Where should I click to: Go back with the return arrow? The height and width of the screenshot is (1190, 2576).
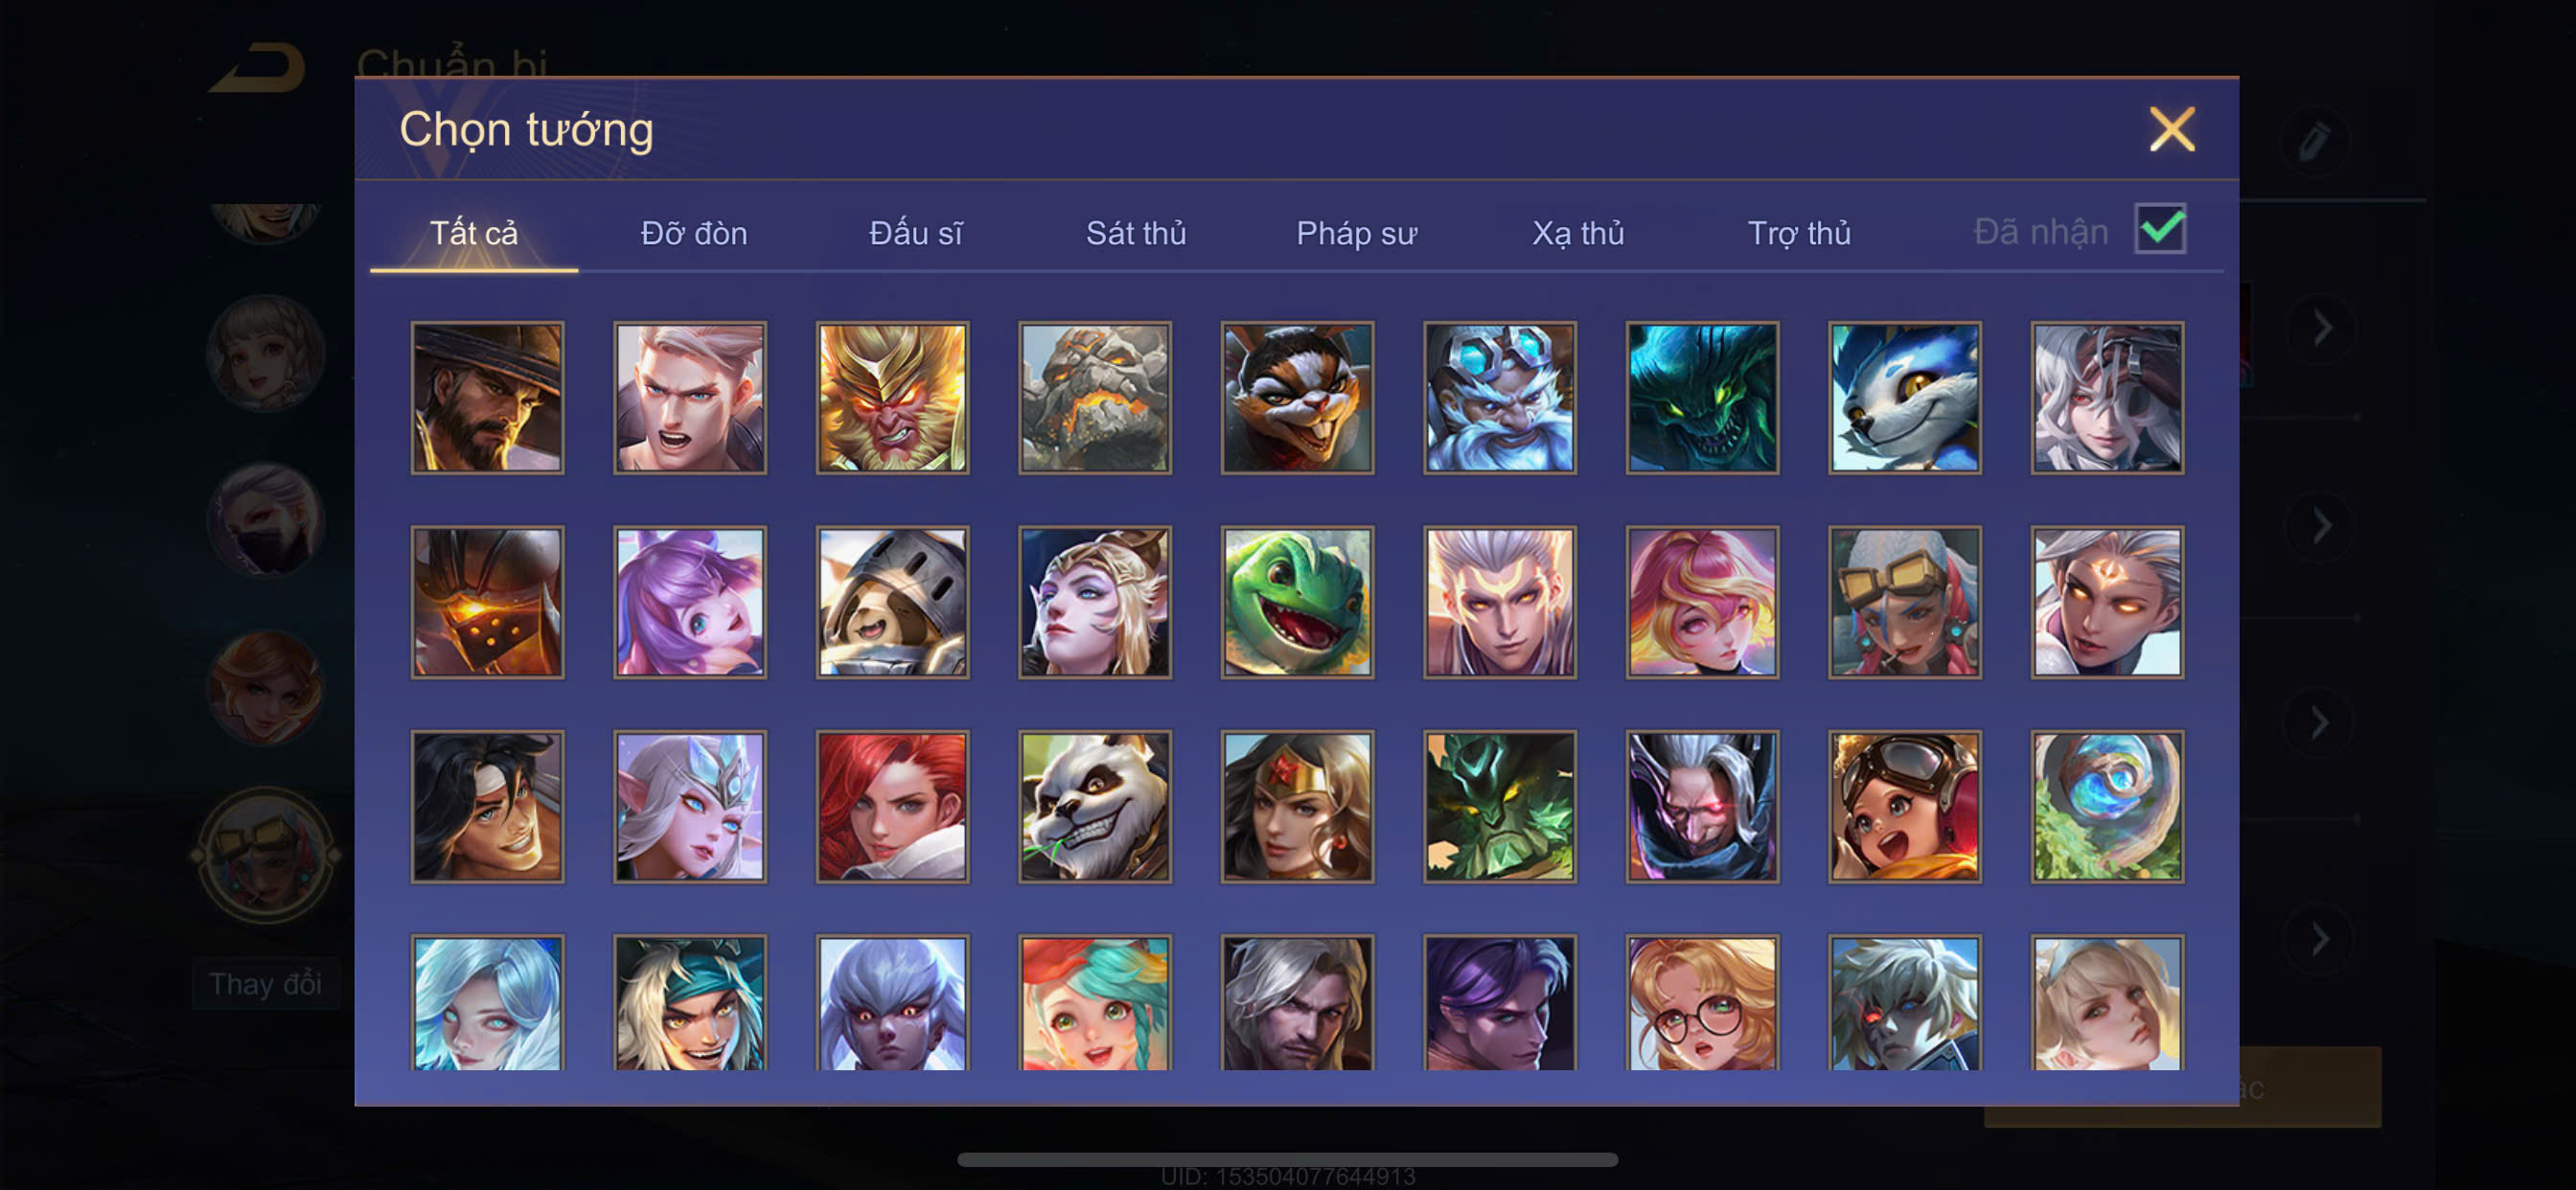point(257,67)
